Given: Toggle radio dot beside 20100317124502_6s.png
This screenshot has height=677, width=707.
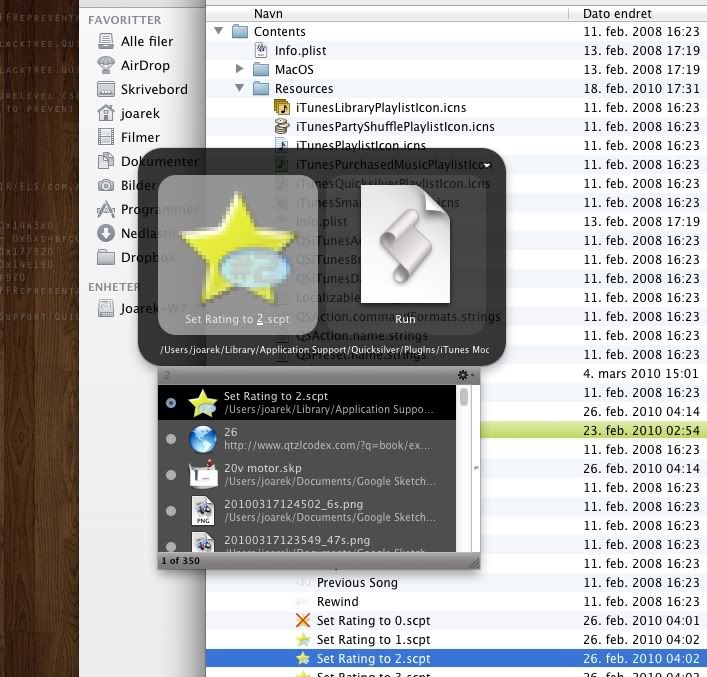Looking at the screenshot, I should [x=171, y=511].
